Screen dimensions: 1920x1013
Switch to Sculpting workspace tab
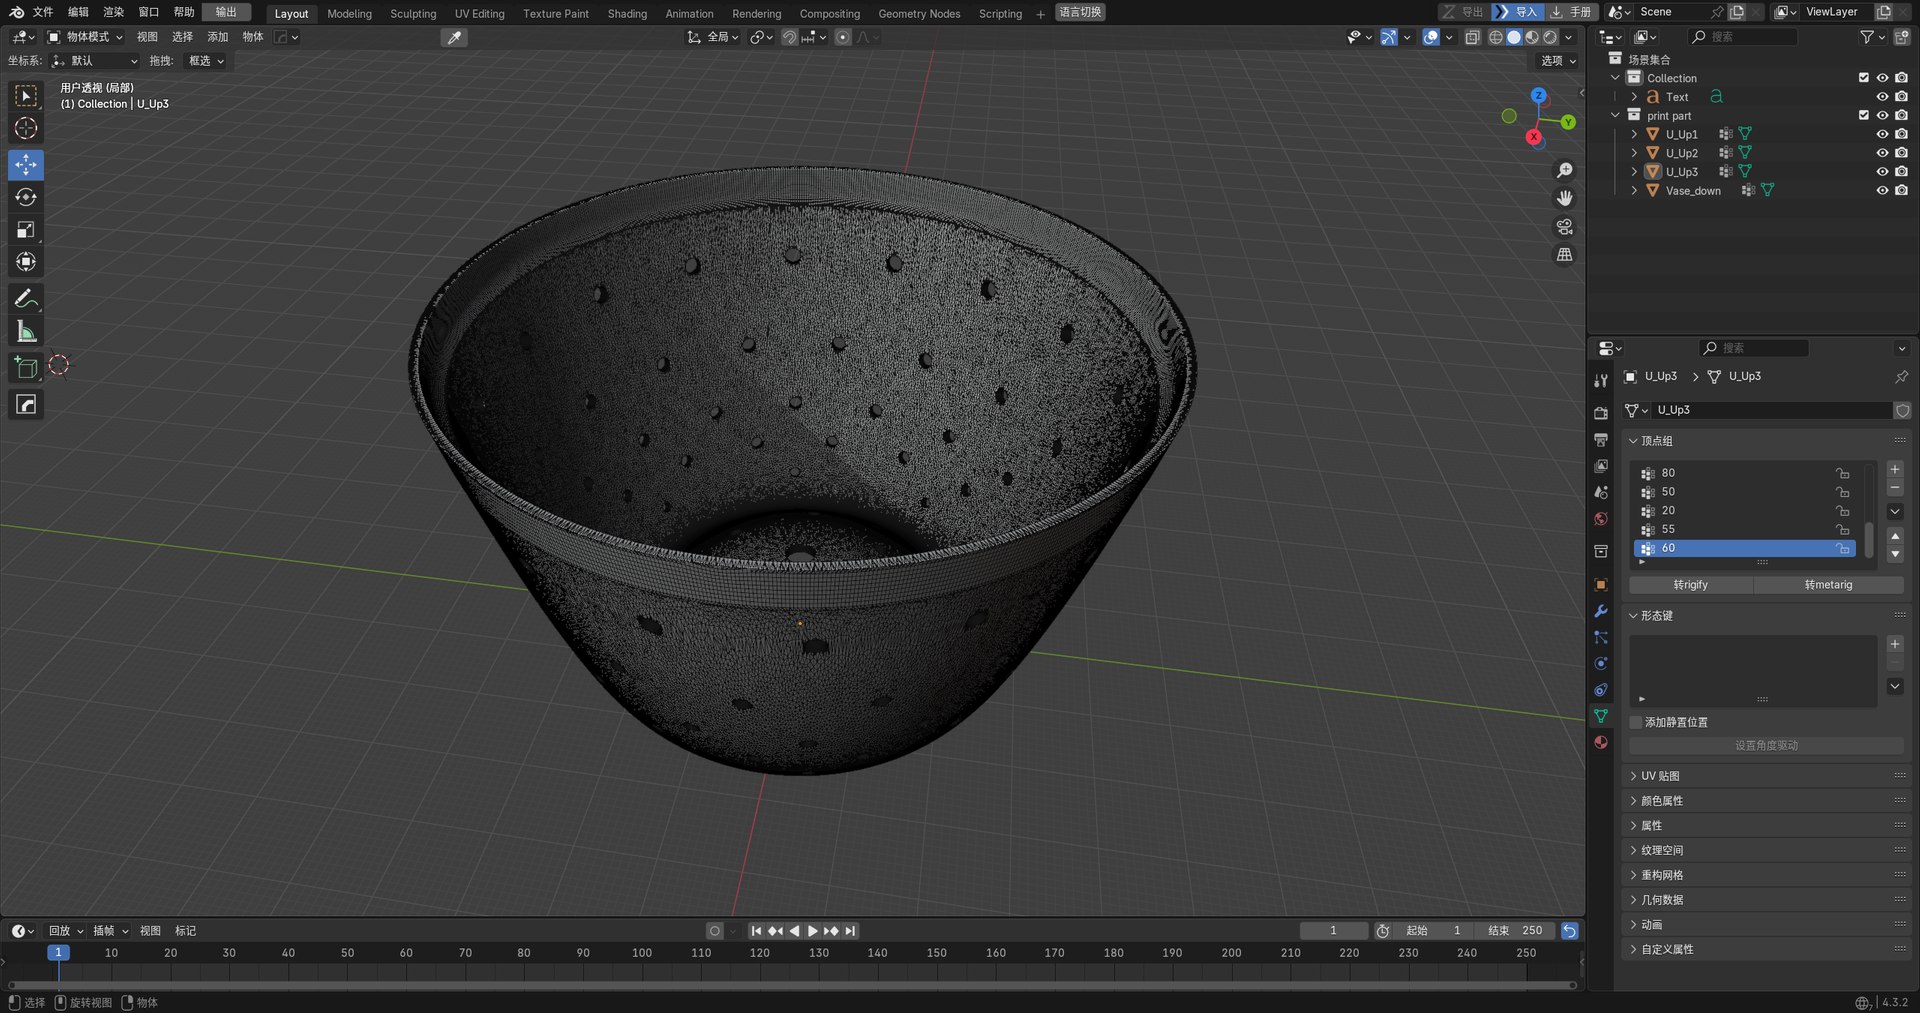[x=413, y=14]
